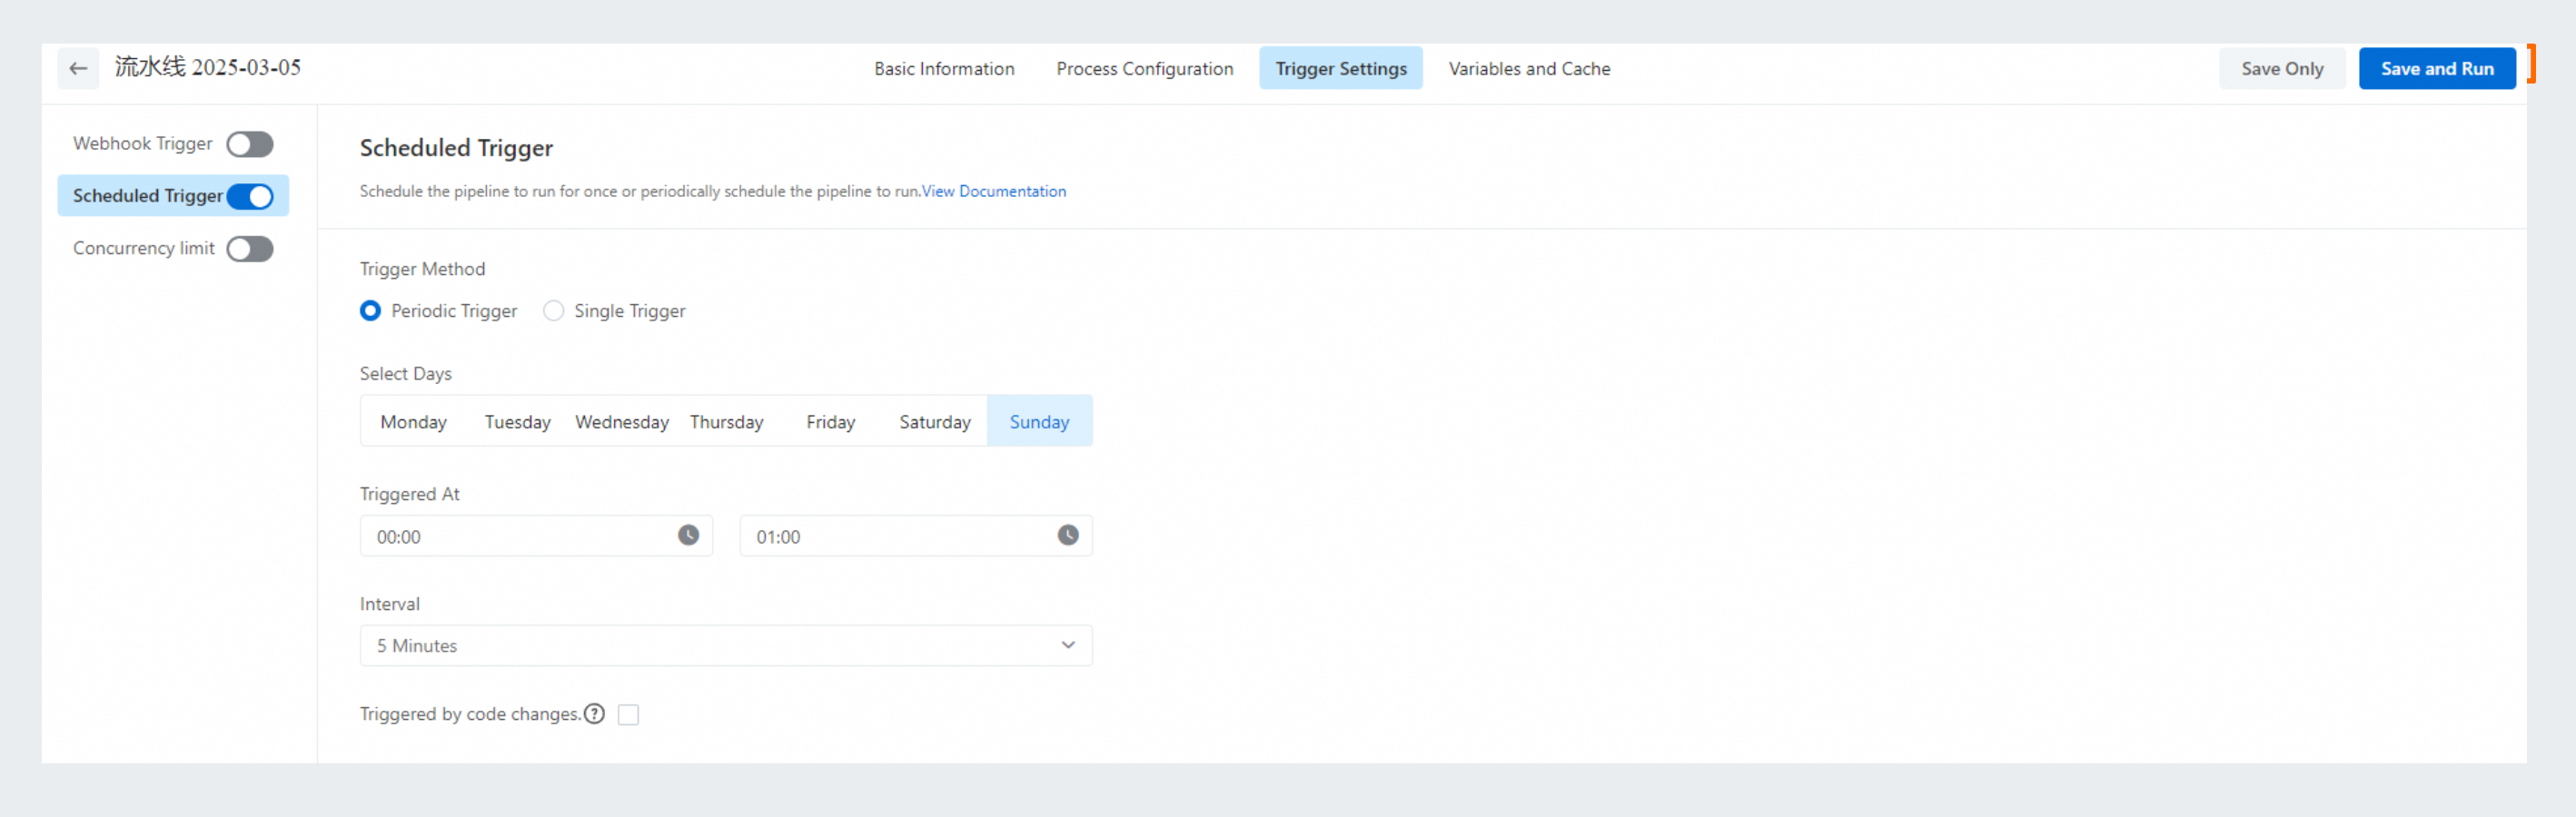Choose the Single Trigger radio option
The image size is (2576, 817).
(x=553, y=311)
